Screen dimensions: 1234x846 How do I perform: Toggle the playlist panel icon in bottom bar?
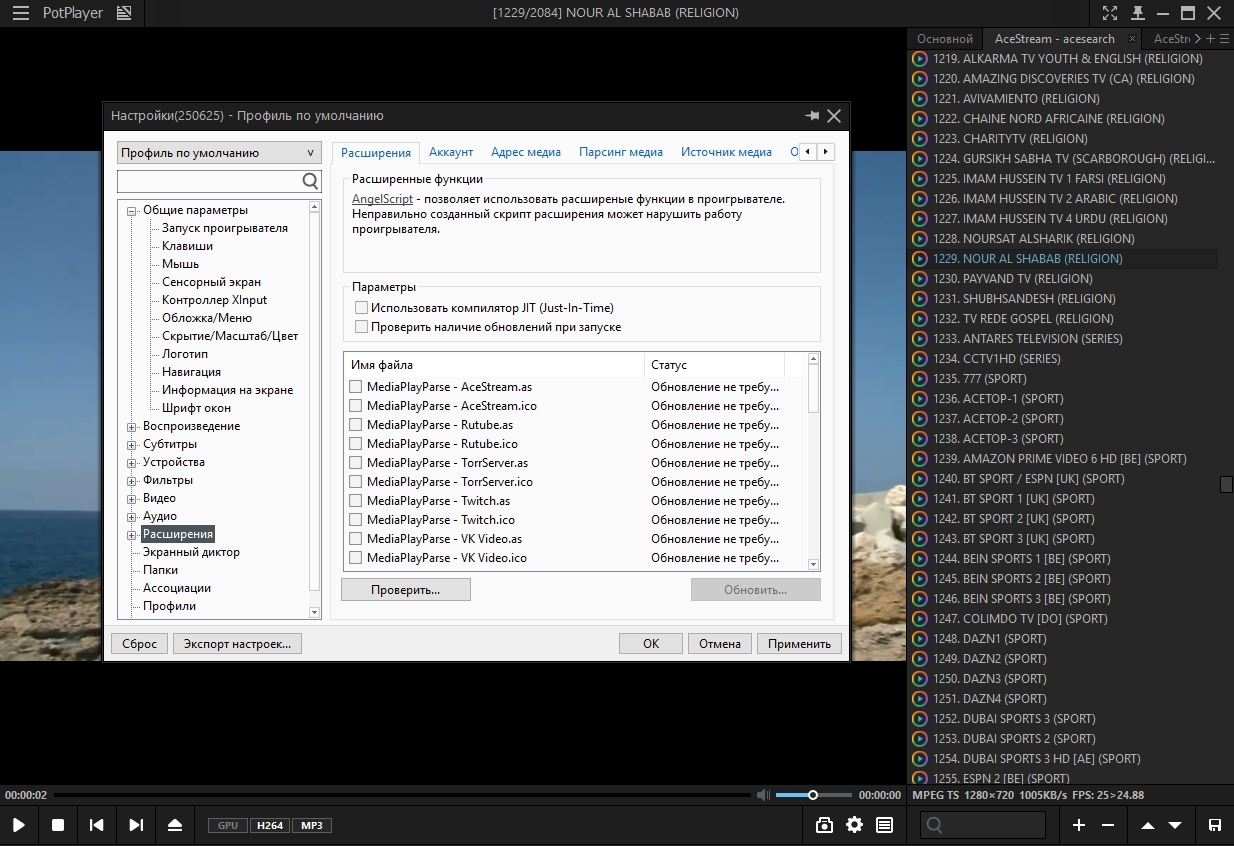click(x=884, y=825)
